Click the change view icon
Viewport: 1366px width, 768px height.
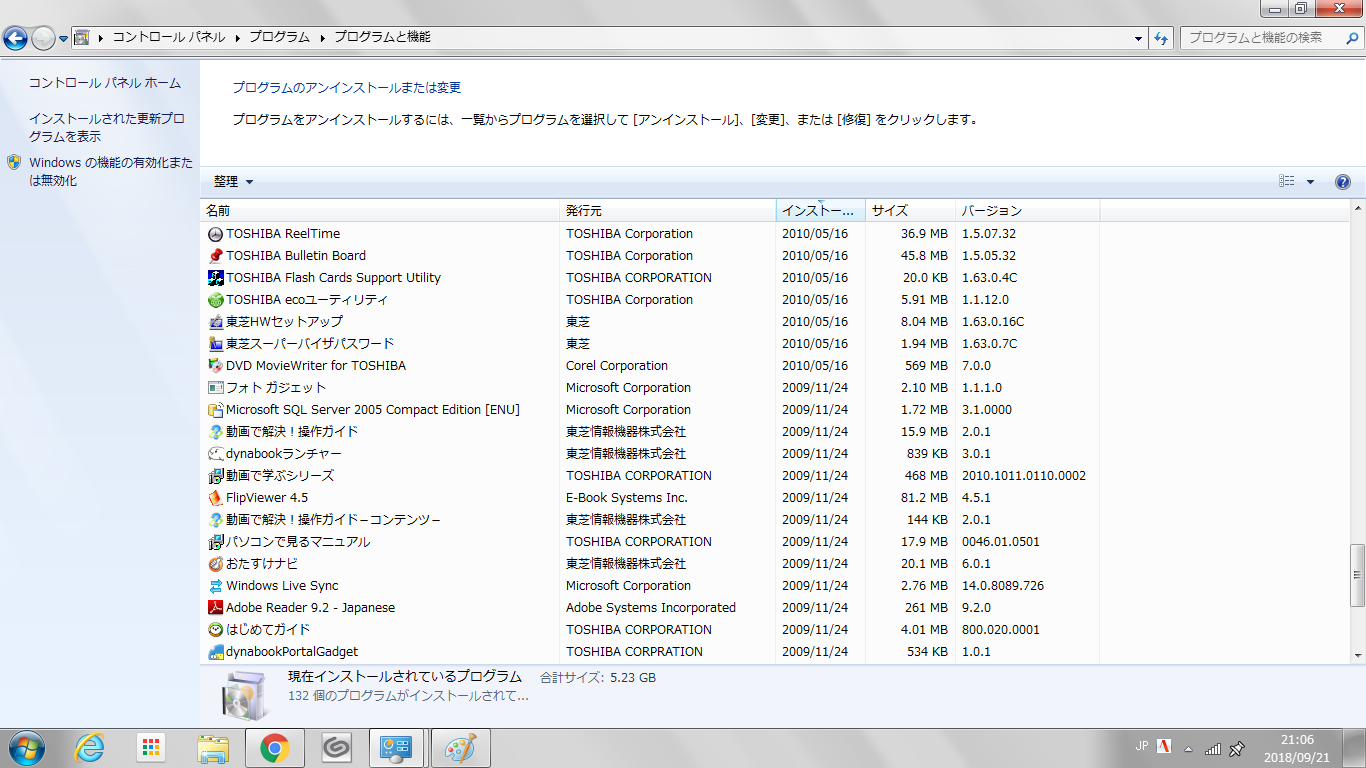point(1287,182)
